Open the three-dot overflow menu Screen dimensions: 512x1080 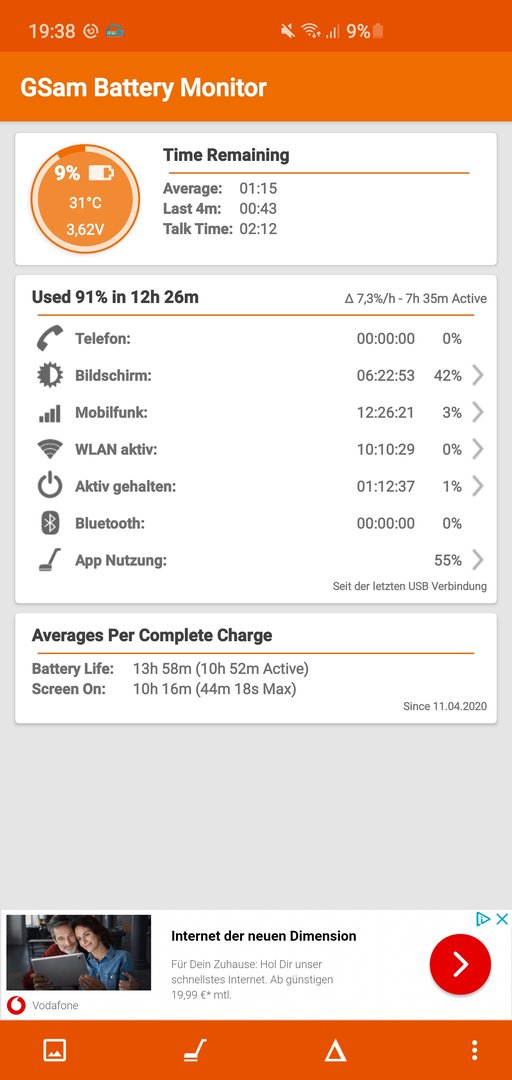pos(474,1050)
